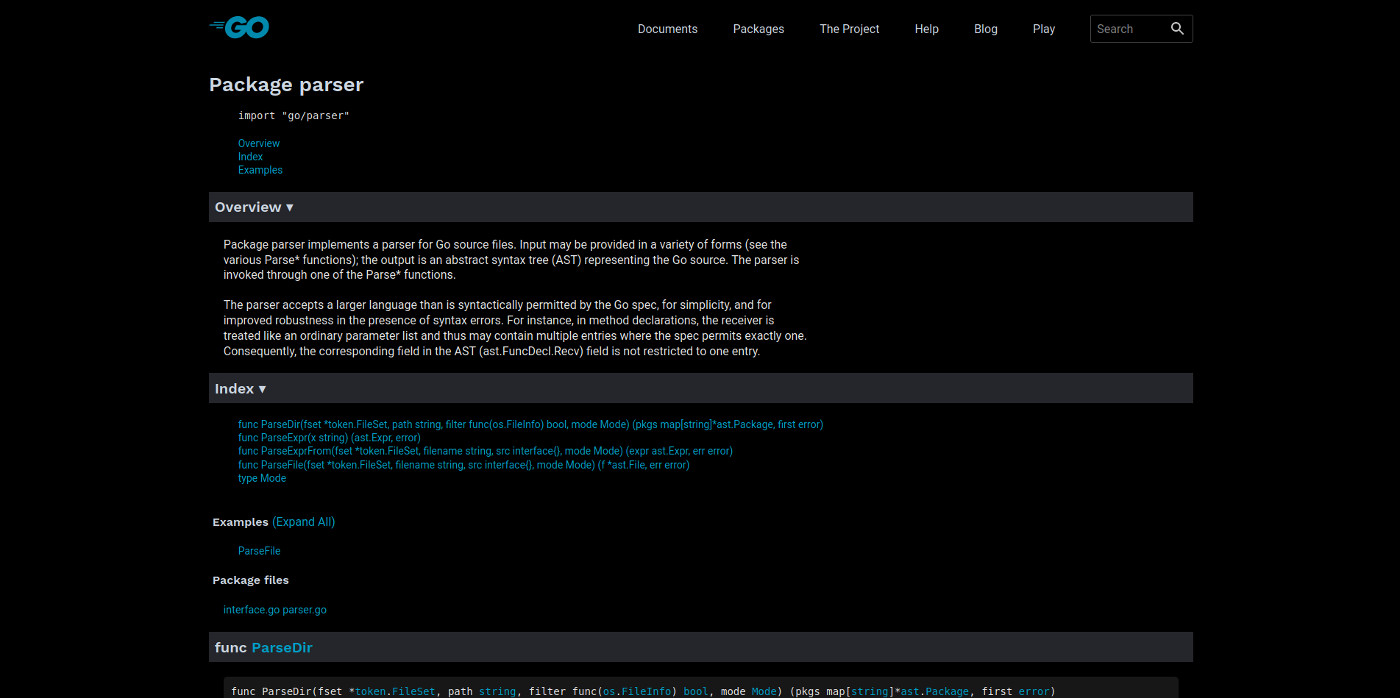Open the Packages page
This screenshot has width=1400, height=698.
758,29
